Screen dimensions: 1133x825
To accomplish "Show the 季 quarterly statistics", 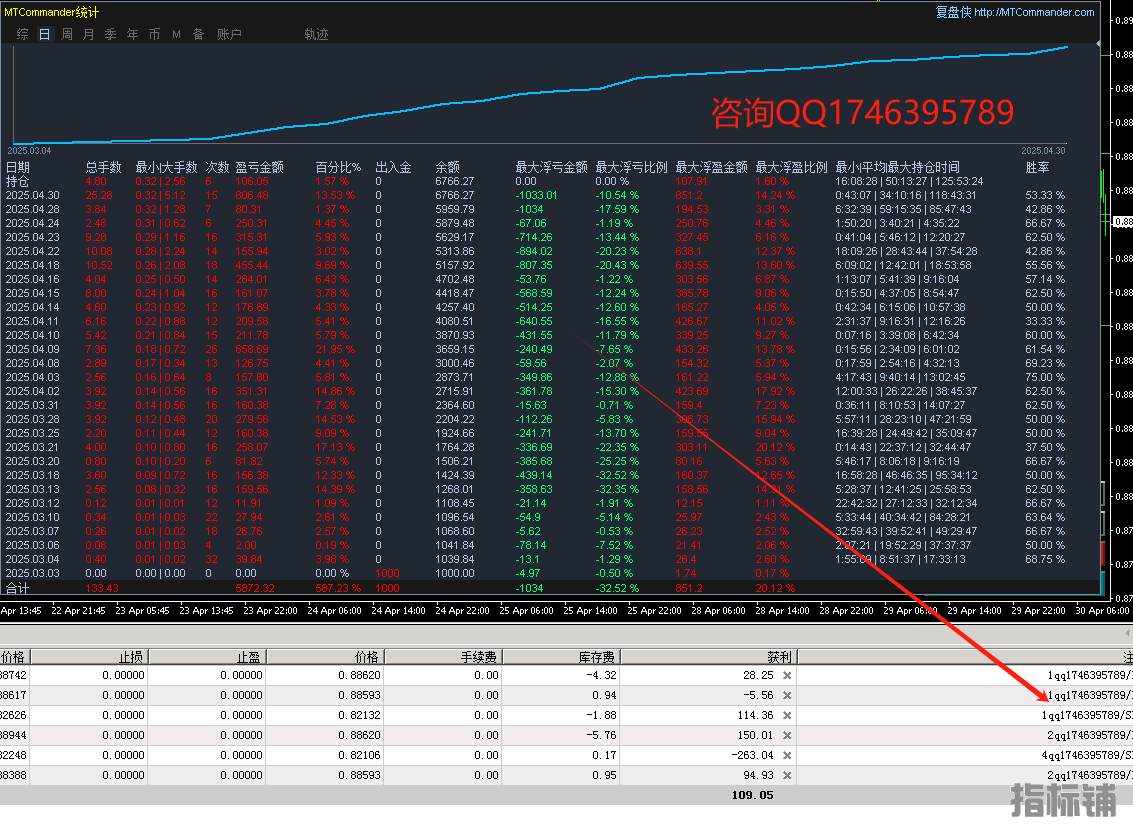I will [110, 34].
